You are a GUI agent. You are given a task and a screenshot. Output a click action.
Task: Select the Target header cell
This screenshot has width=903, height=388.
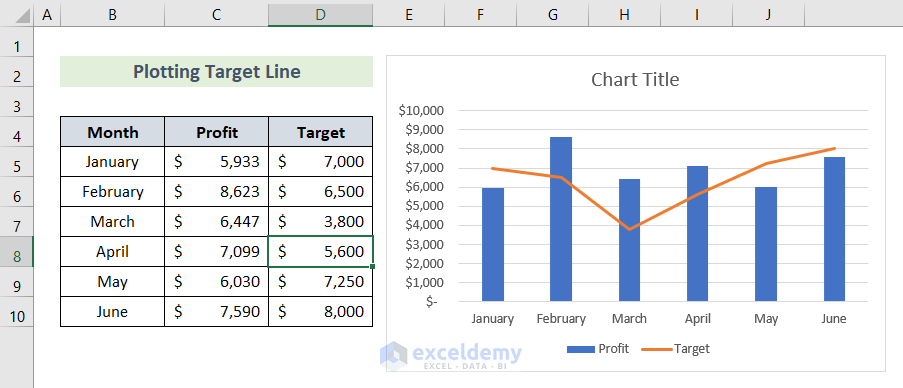[321, 132]
